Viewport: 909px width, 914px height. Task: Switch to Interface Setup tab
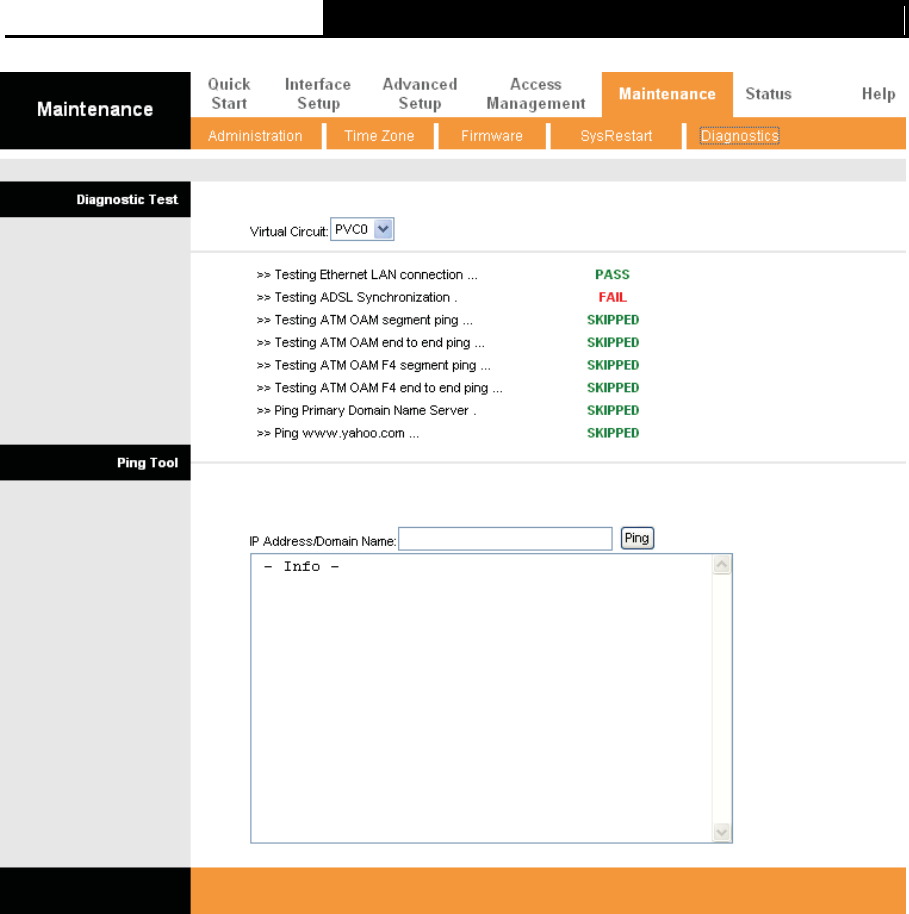[x=318, y=94]
